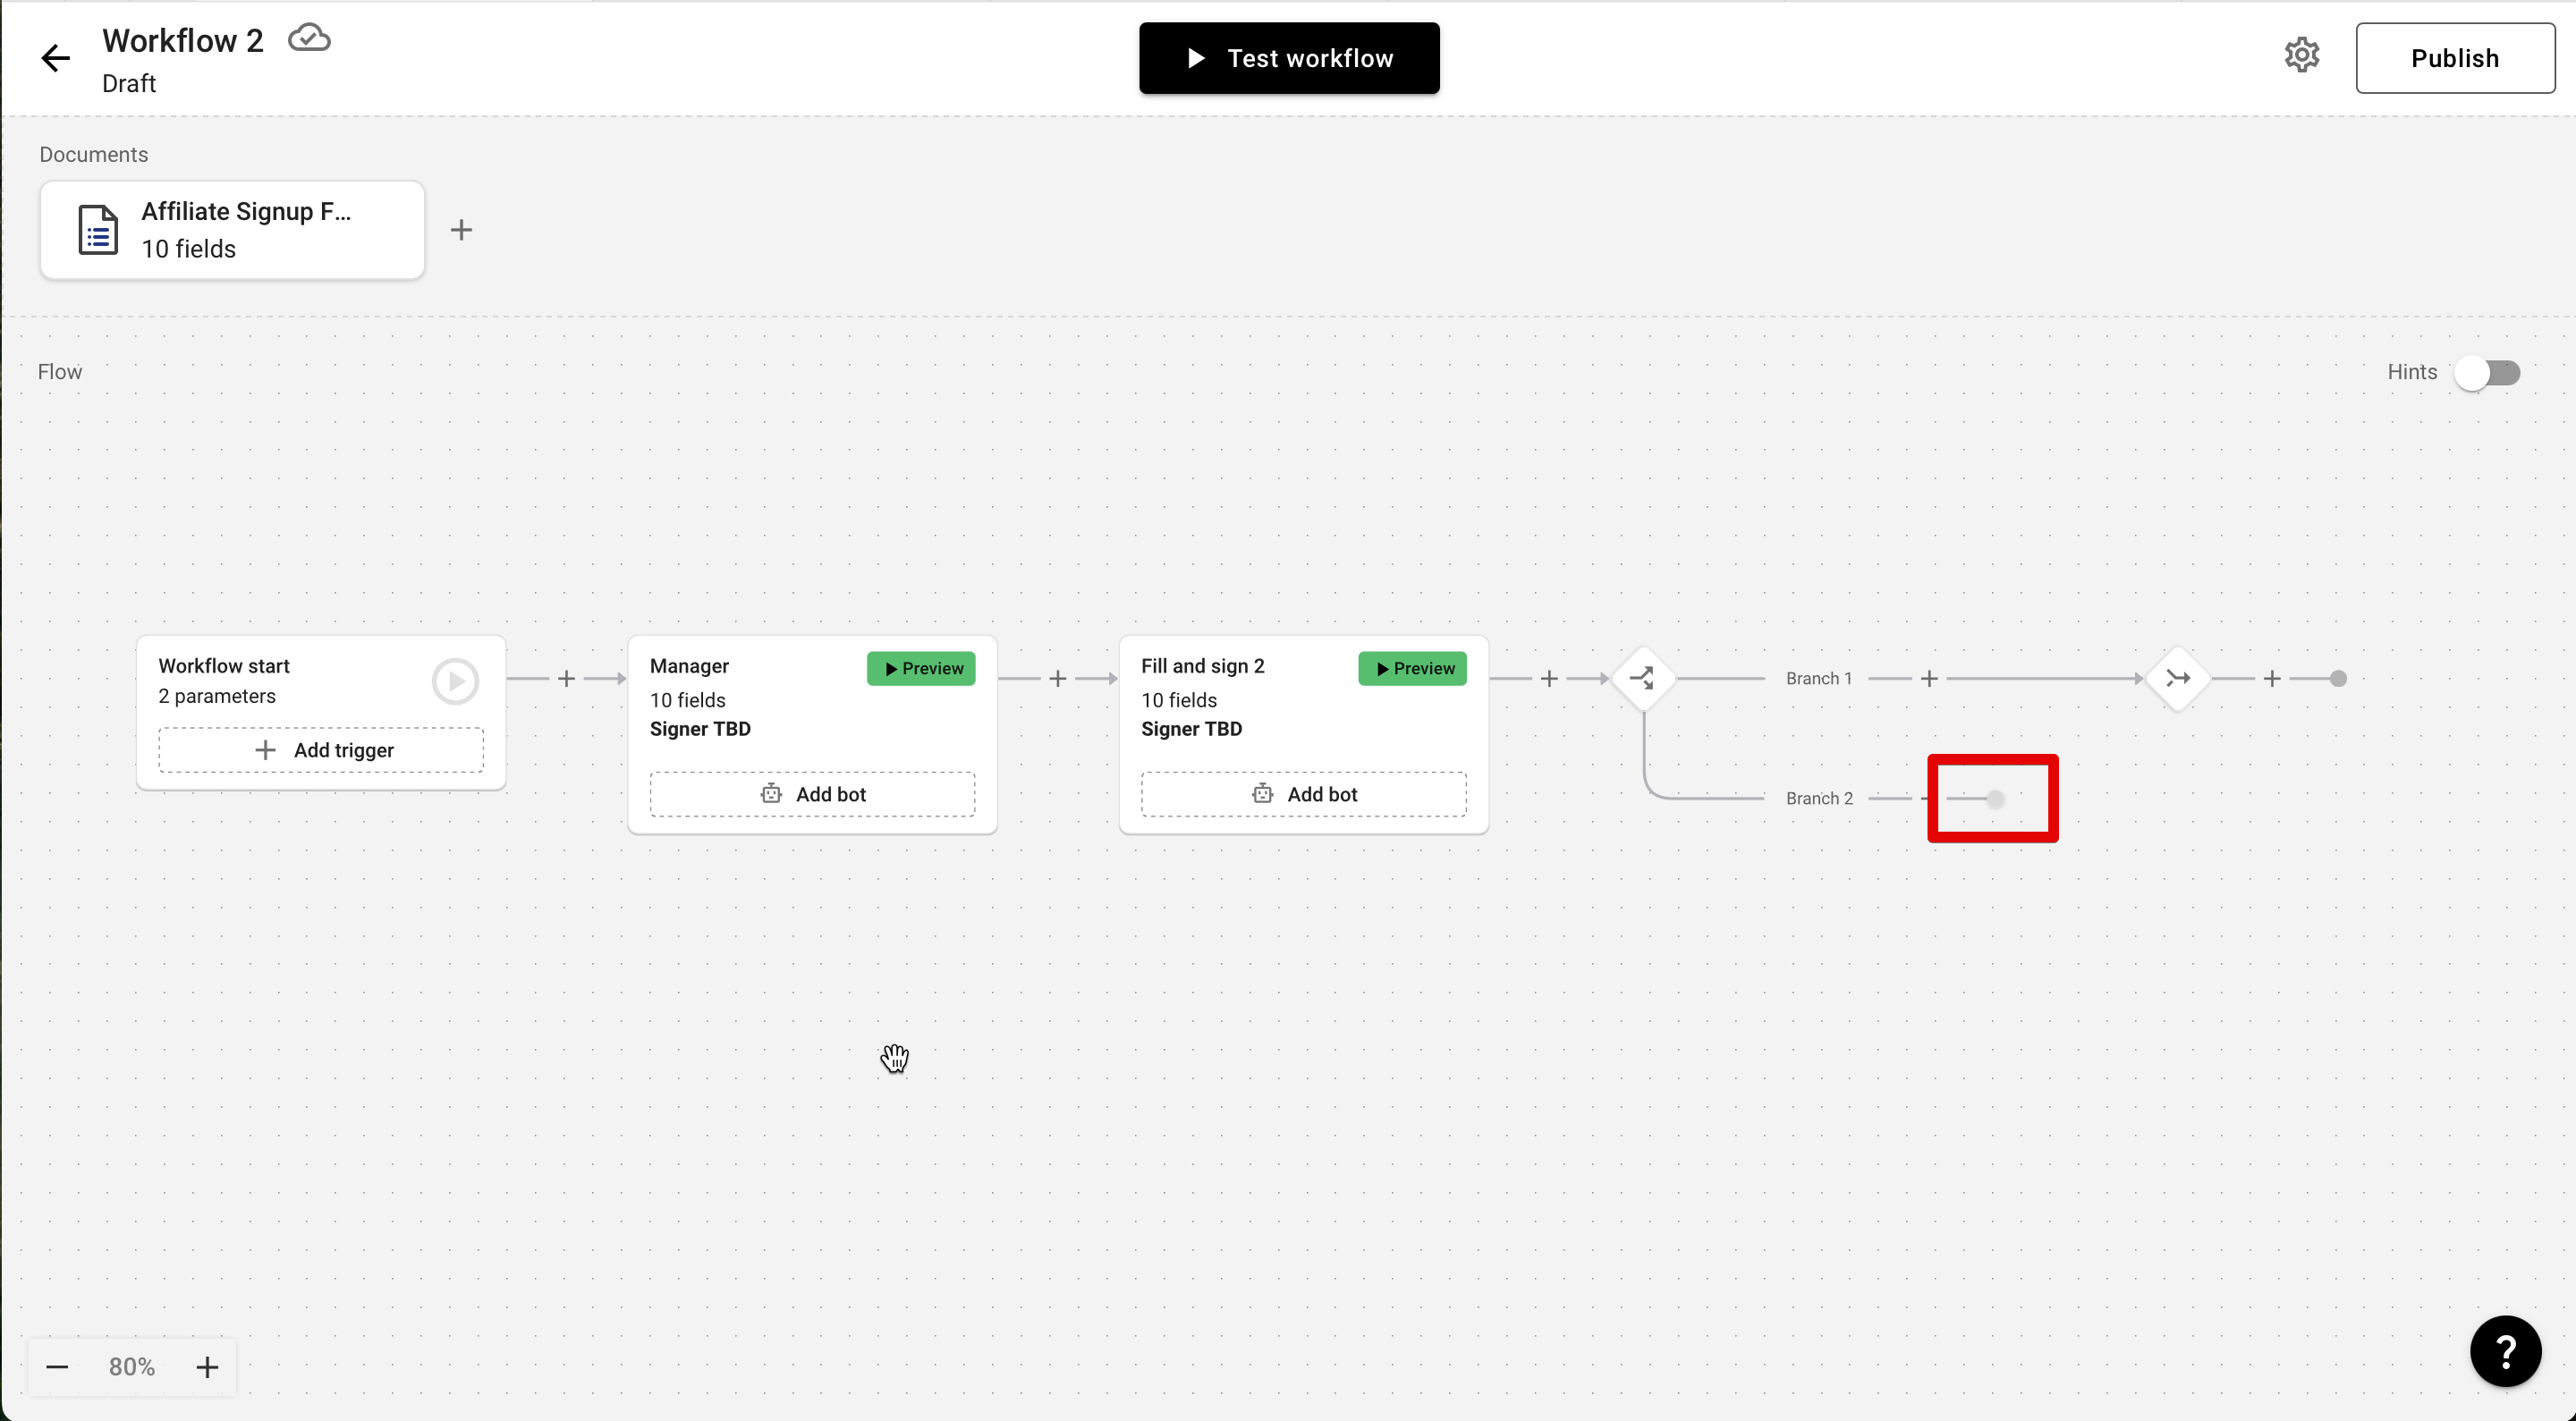Preview the Fill and sign 2 step
The width and height of the screenshot is (2576, 1421).
(x=1412, y=668)
